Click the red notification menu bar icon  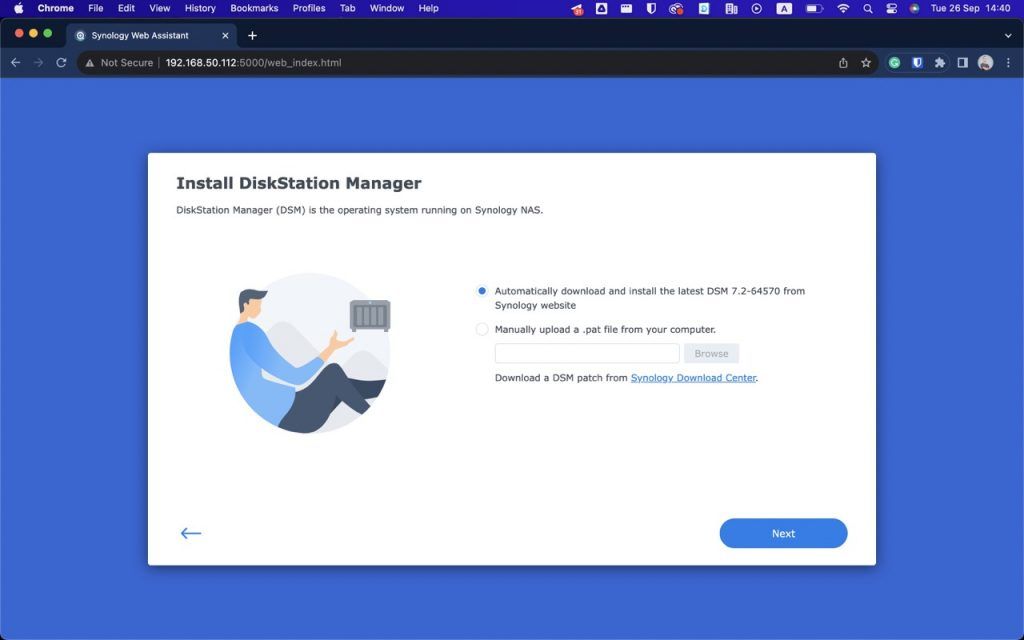577,9
